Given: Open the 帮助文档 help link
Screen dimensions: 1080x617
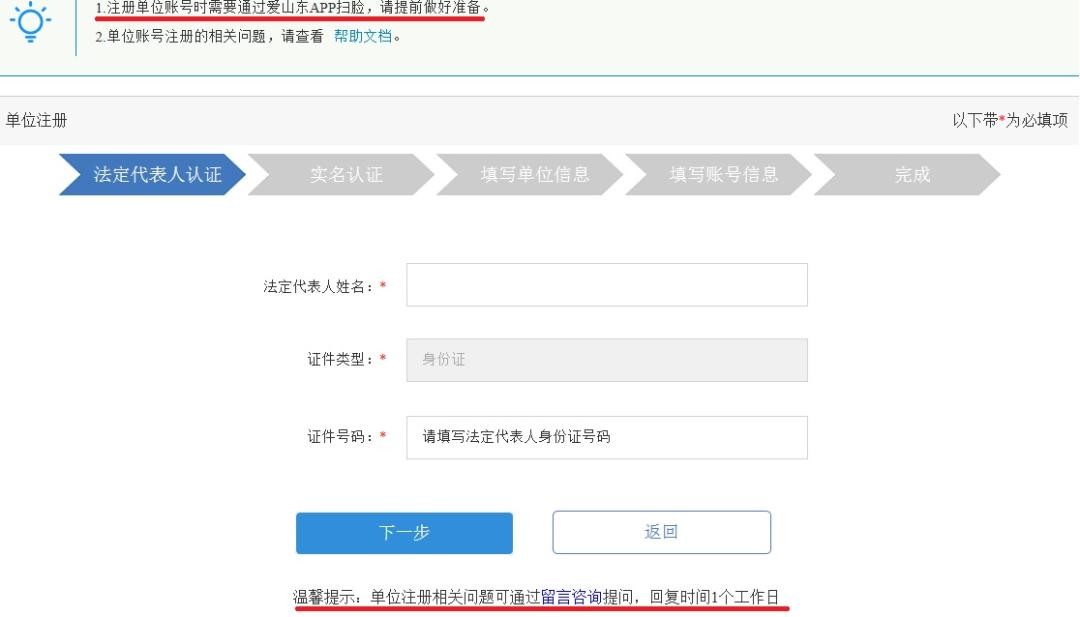Looking at the screenshot, I should click(363, 36).
